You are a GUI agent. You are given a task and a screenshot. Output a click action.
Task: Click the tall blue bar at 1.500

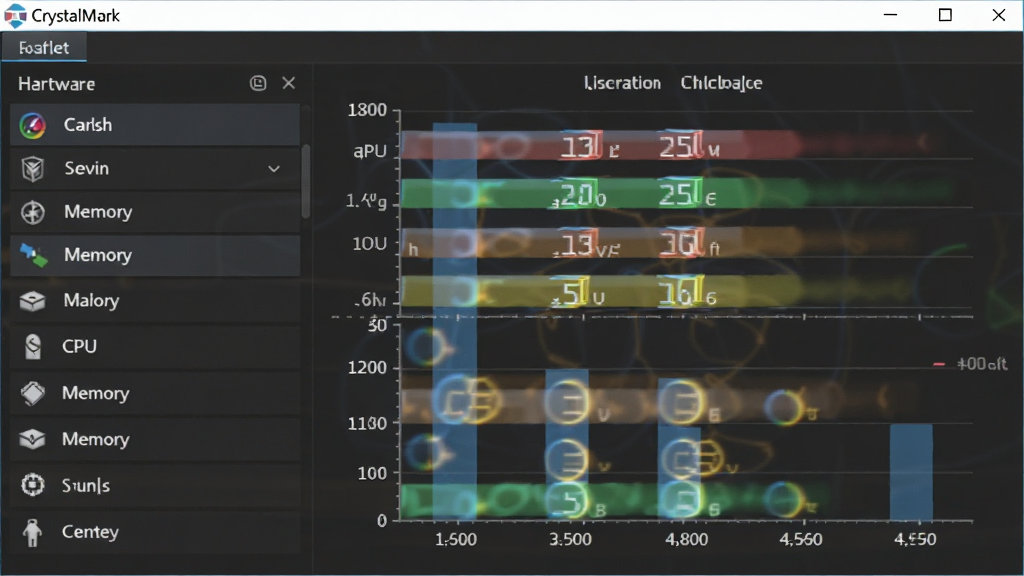[x=455, y=321]
